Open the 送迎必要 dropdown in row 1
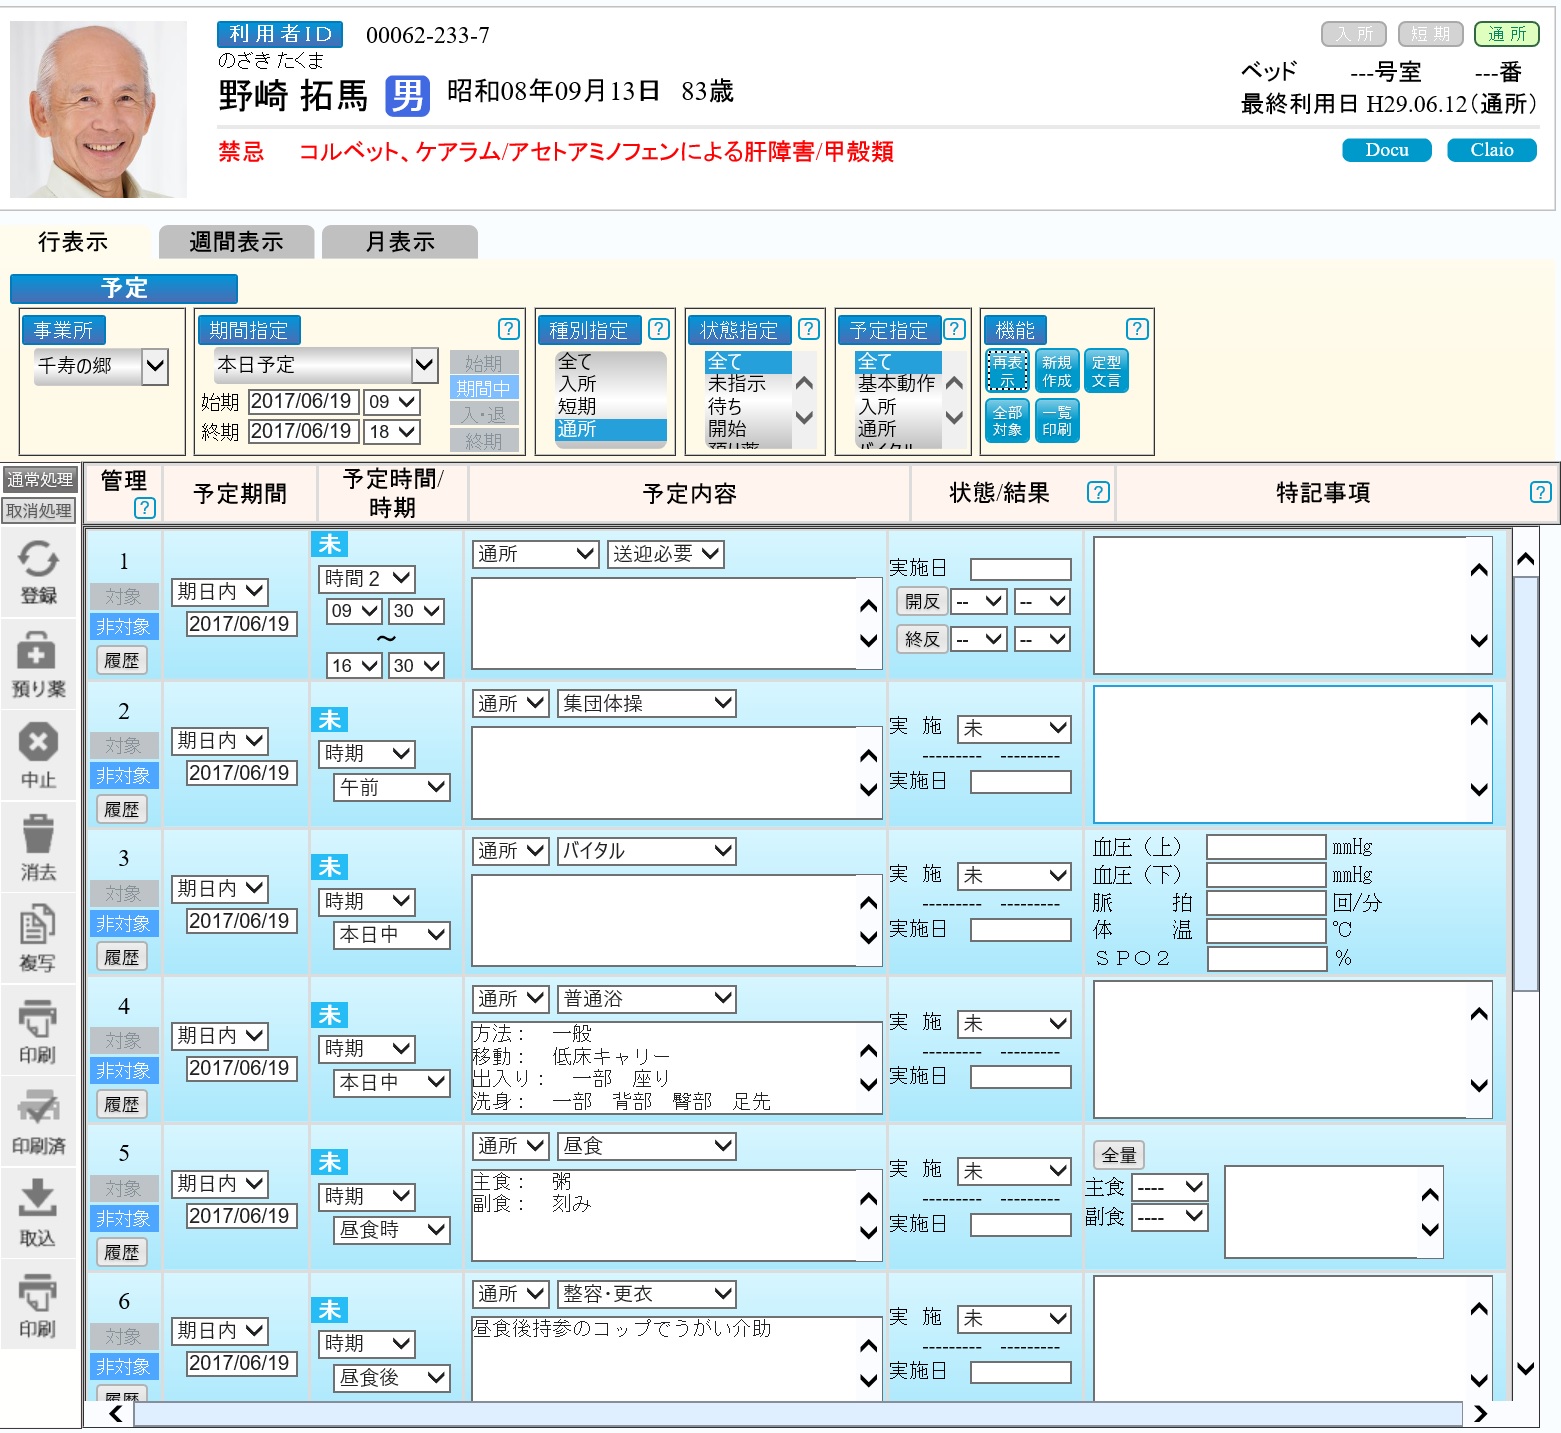 [665, 554]
